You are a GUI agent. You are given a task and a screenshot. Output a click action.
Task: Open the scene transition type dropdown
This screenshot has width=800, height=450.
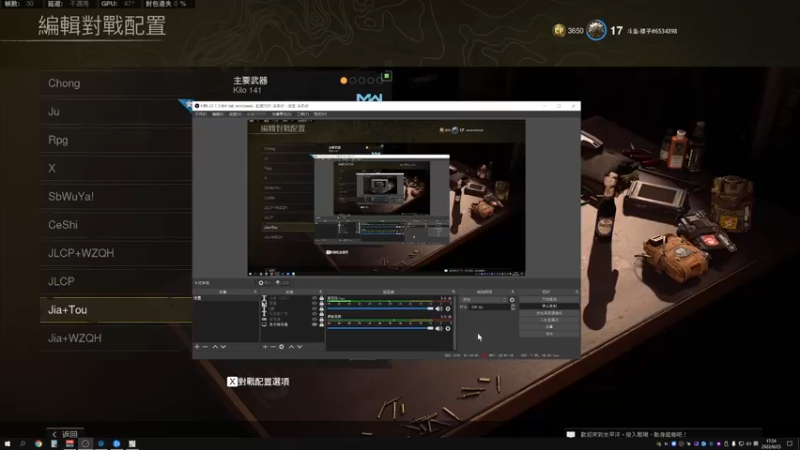pos(483,300)
